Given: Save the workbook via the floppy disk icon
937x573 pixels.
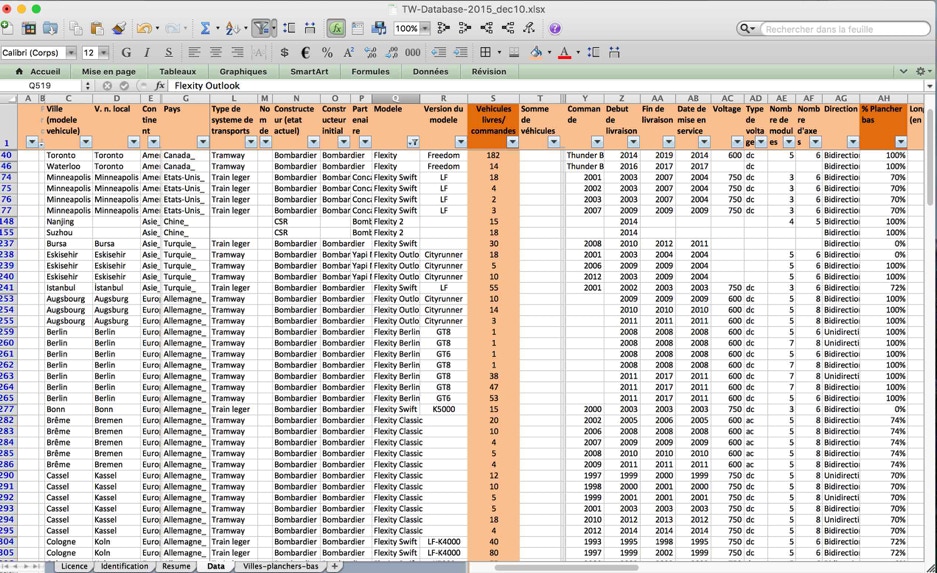Looking at the screenshot, I should click(379, 28).
